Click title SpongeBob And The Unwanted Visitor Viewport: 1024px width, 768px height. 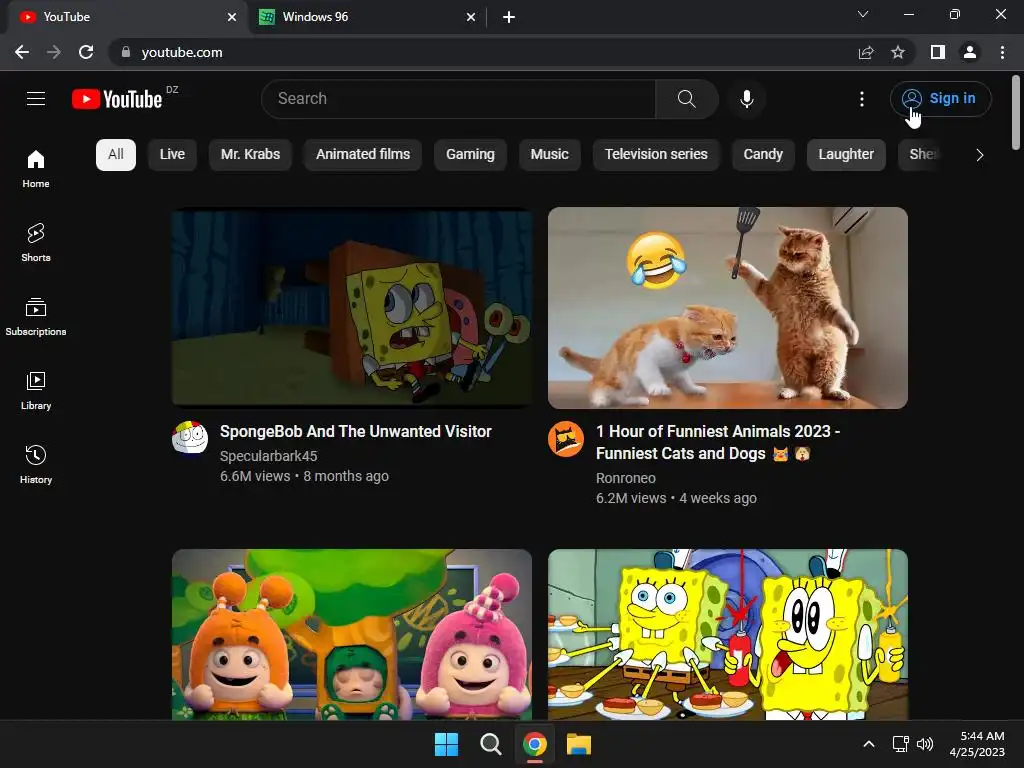(x=355, y=432)
